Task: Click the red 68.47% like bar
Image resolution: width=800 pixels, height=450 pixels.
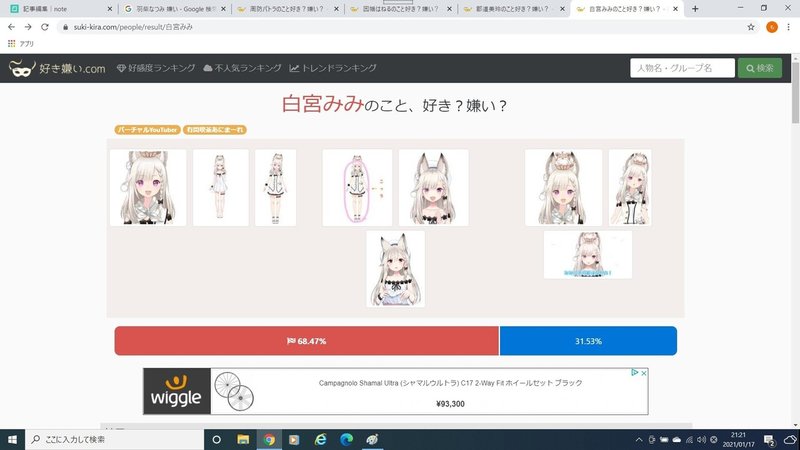Action: click(307, 341)
